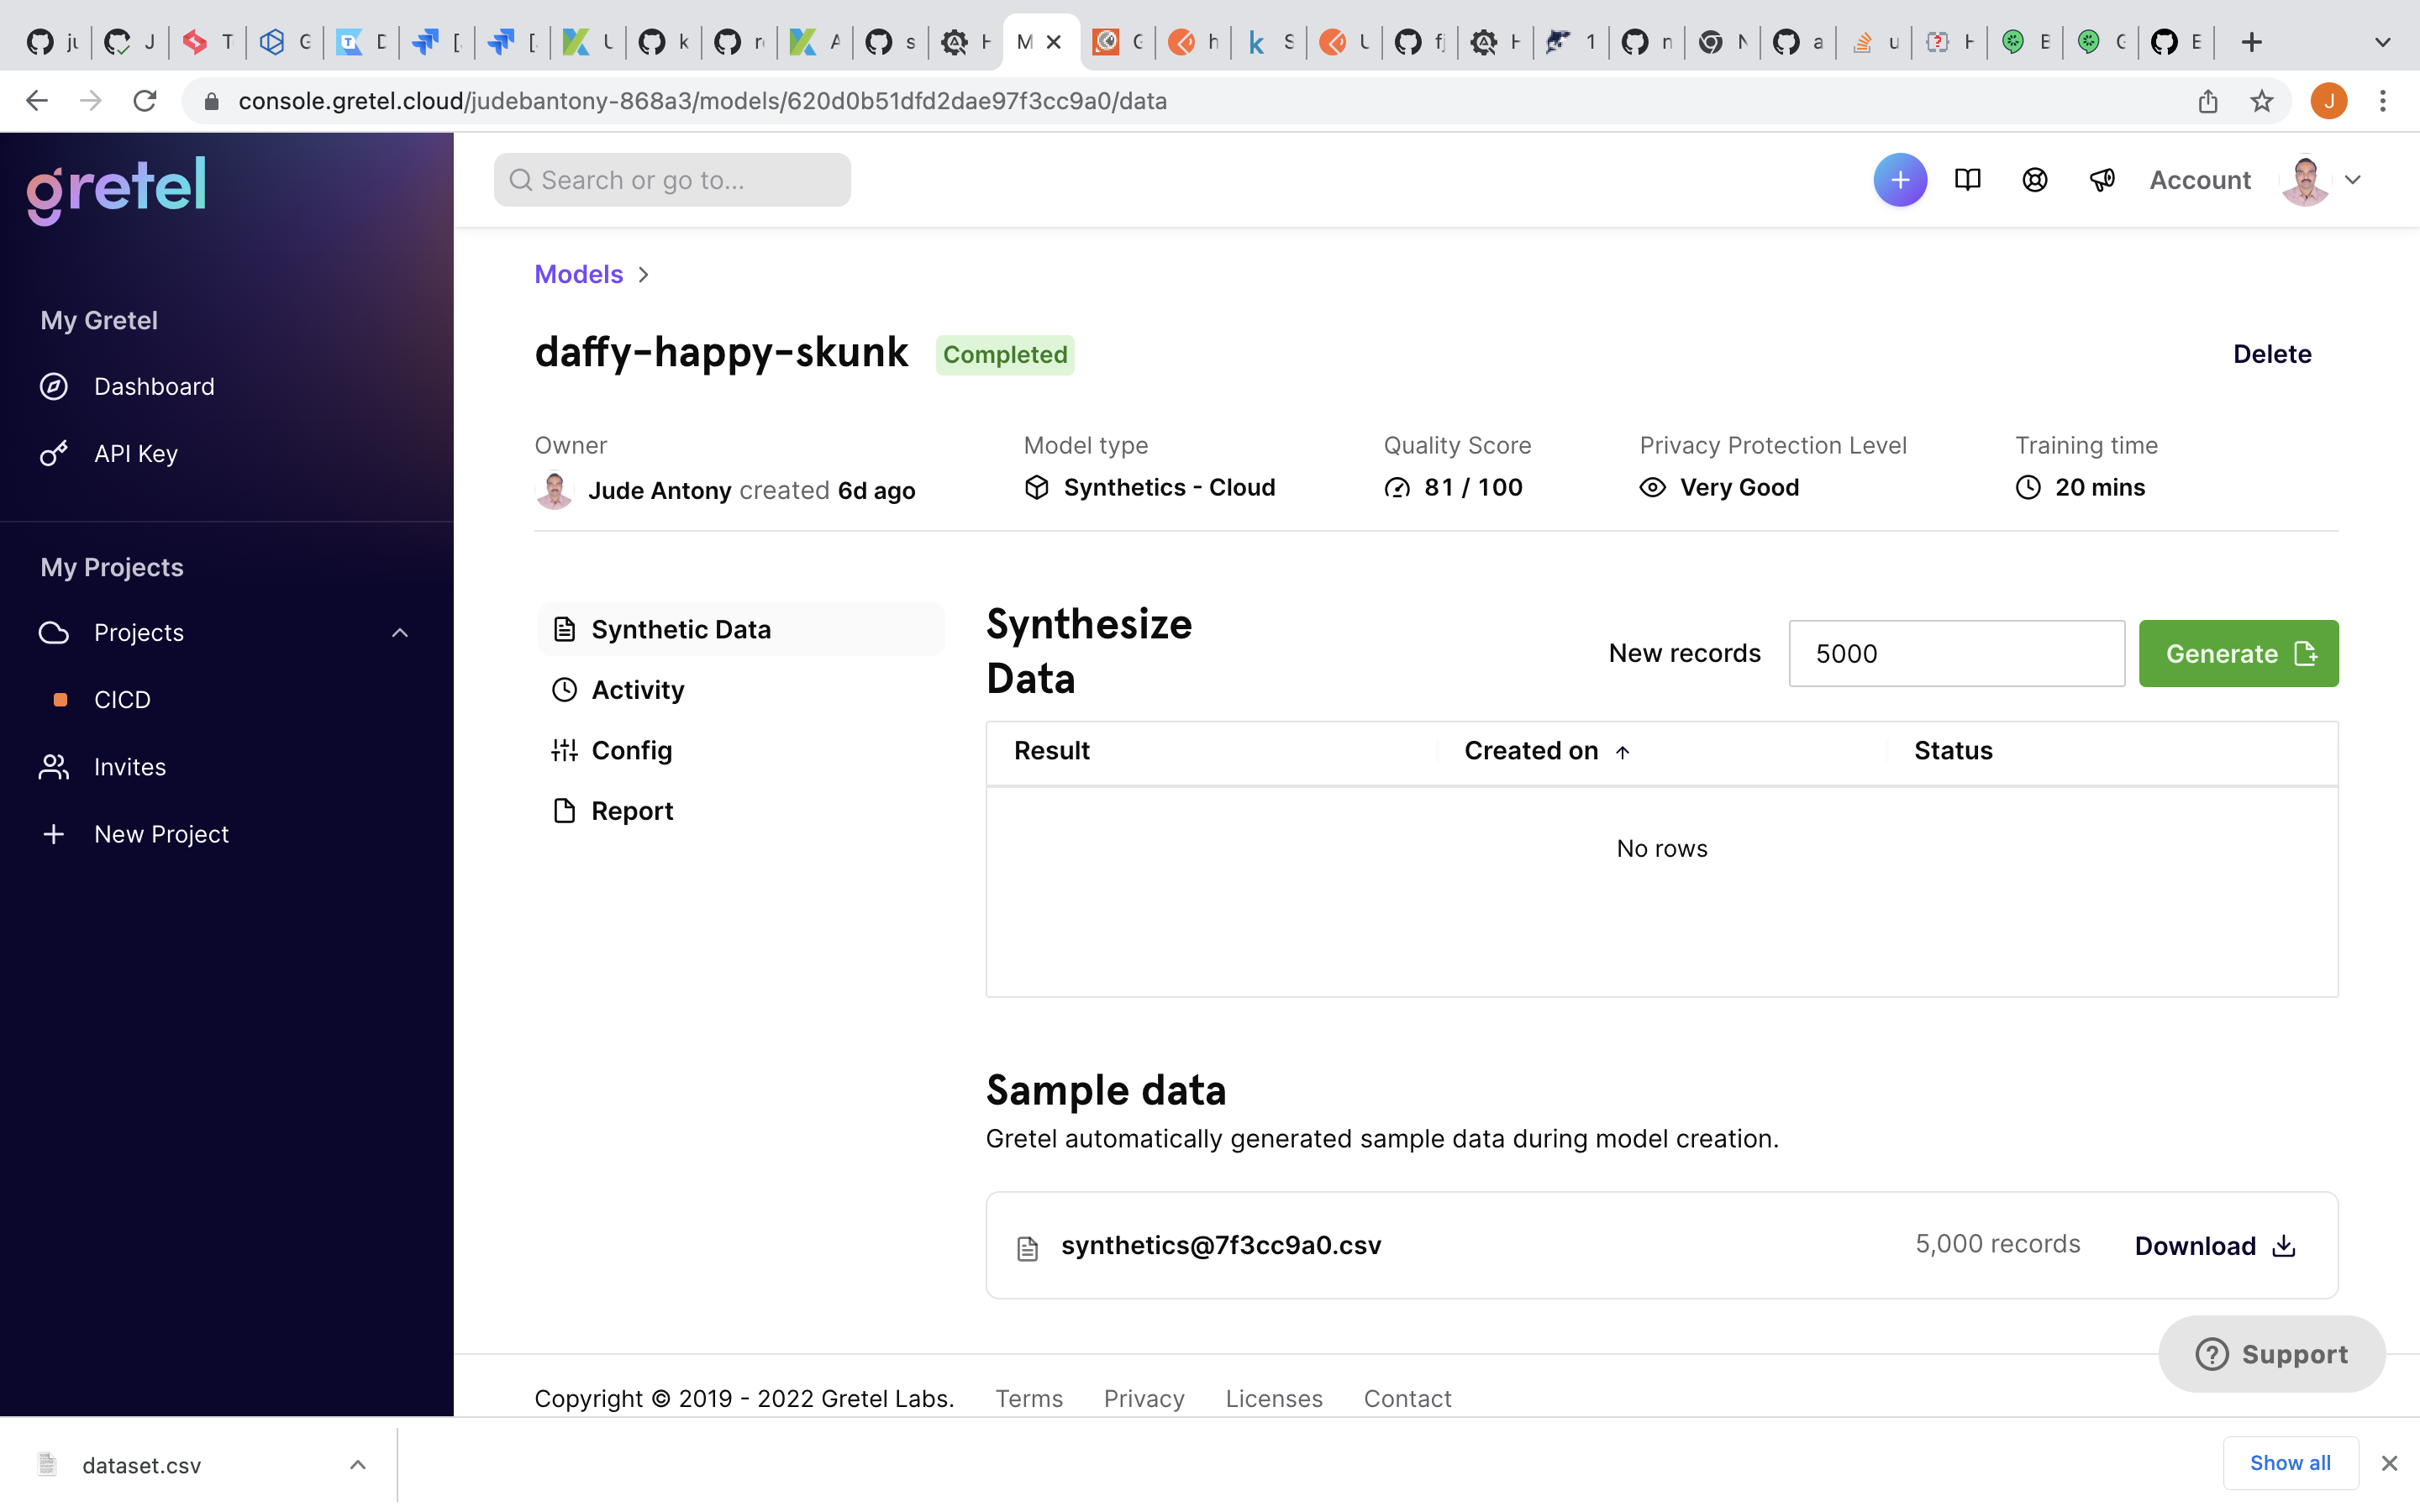Close the active gretel tab

[x=1053, y=42]
